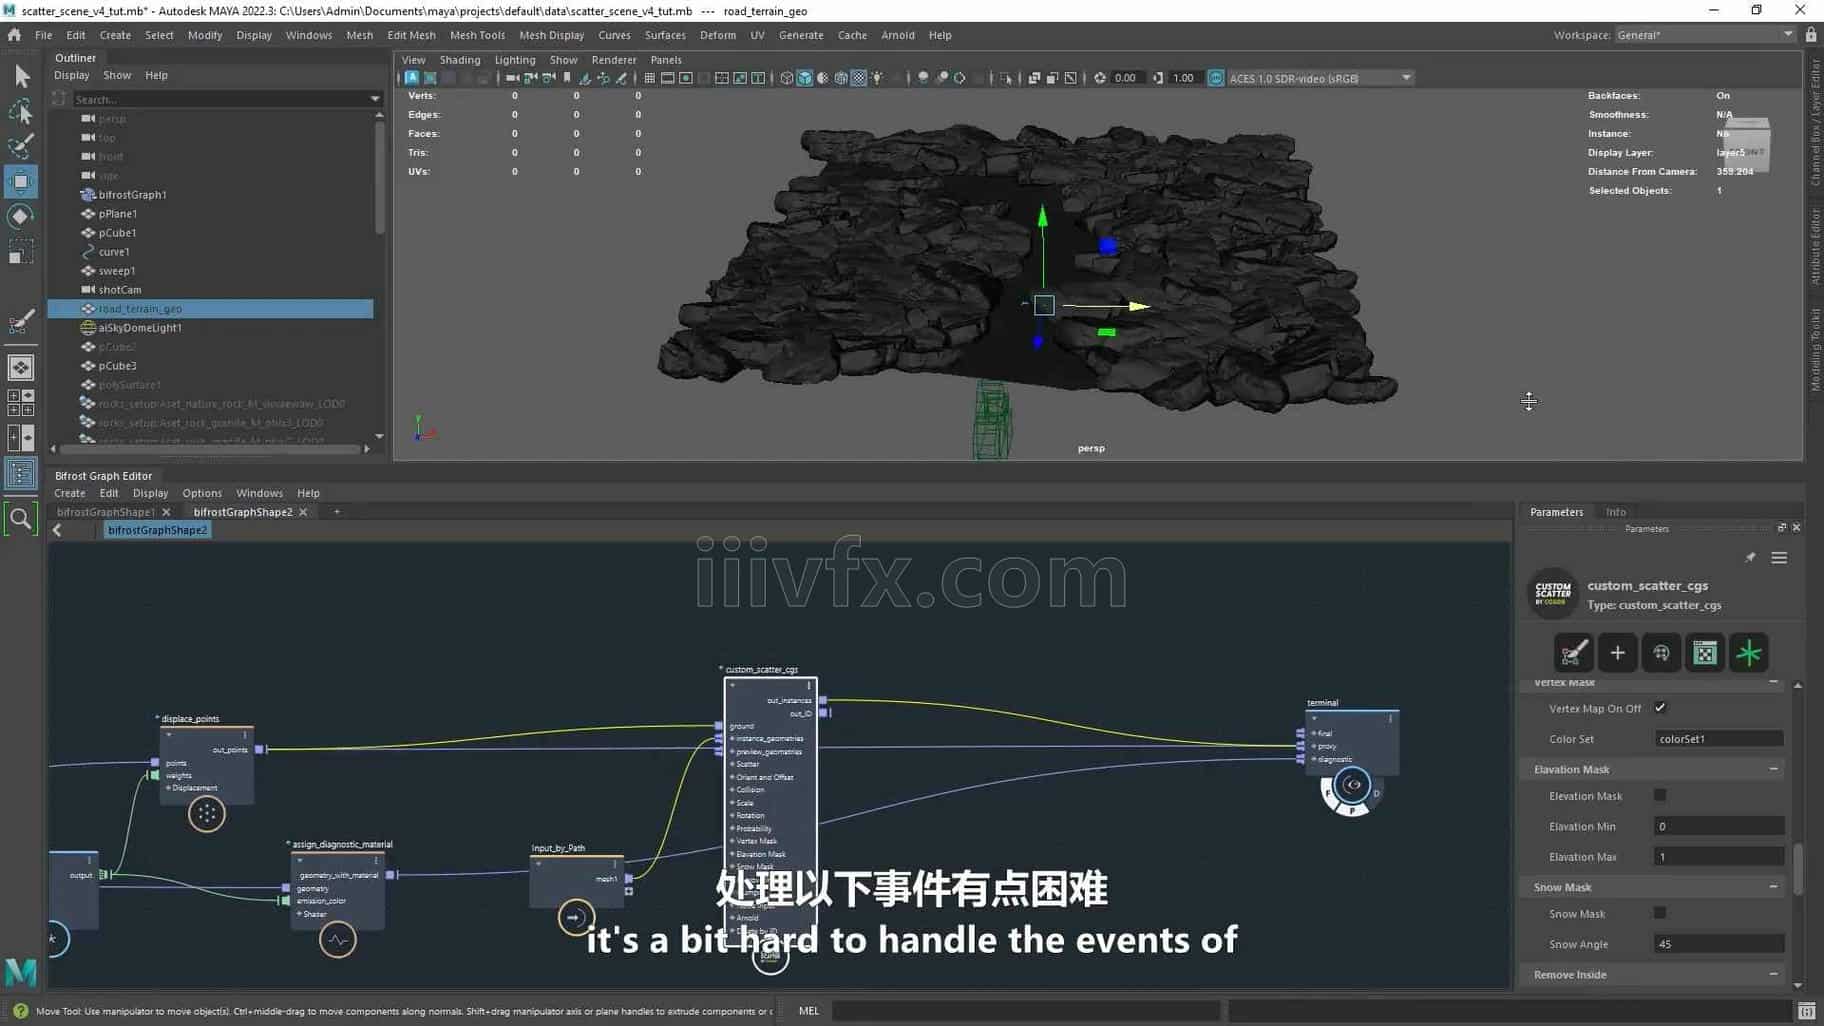Click the MEL script language button
1824x1026 pixels.
click(x=808, y=1011)
